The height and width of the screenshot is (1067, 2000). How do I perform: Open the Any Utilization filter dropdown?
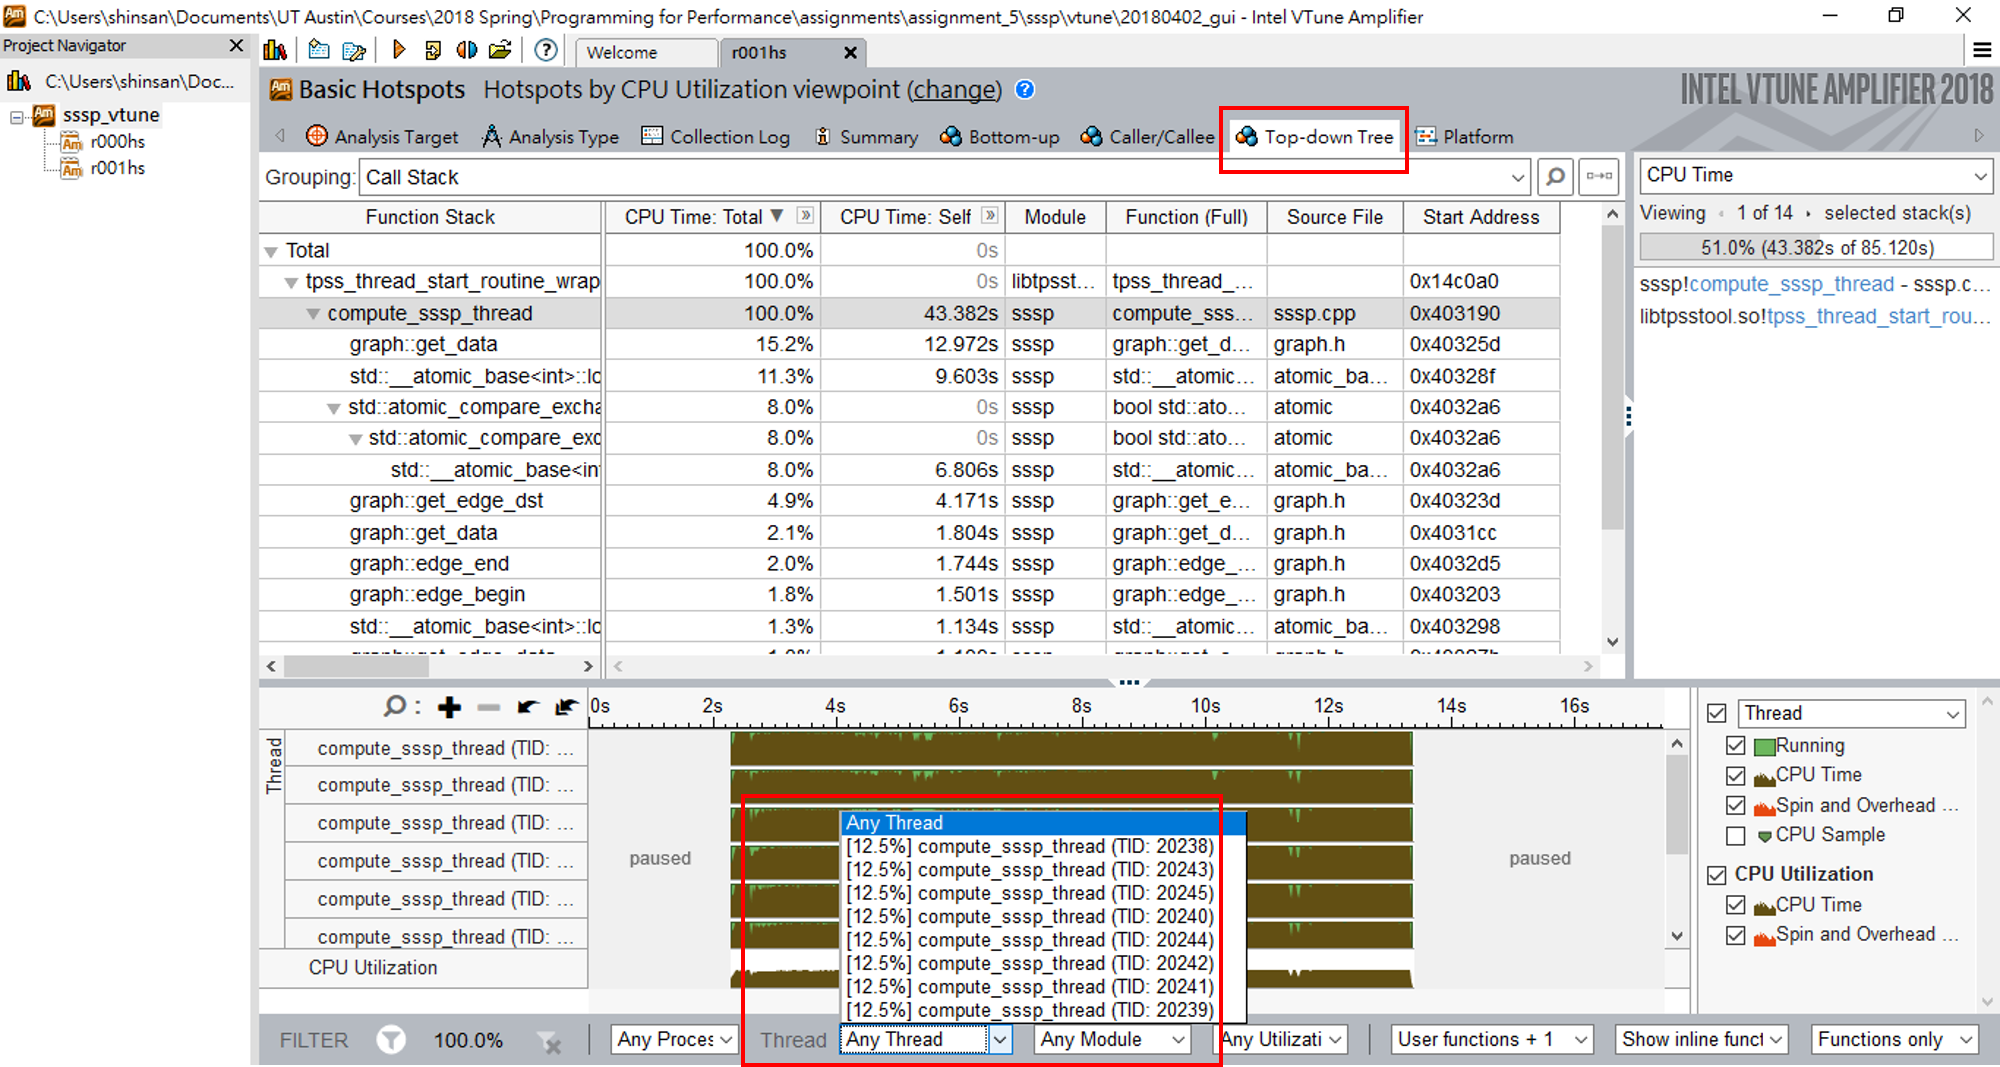click(1282, 1040)
